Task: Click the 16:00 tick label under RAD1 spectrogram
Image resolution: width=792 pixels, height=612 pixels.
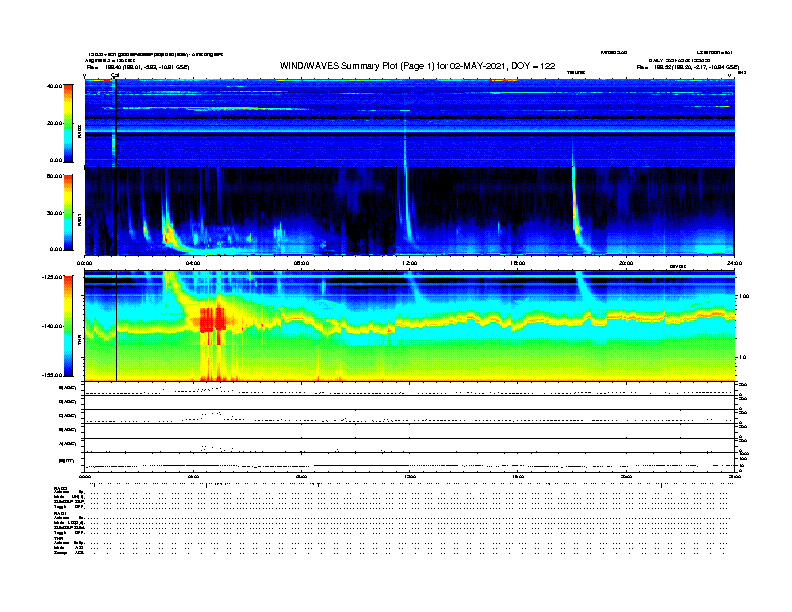Action: 517,263
